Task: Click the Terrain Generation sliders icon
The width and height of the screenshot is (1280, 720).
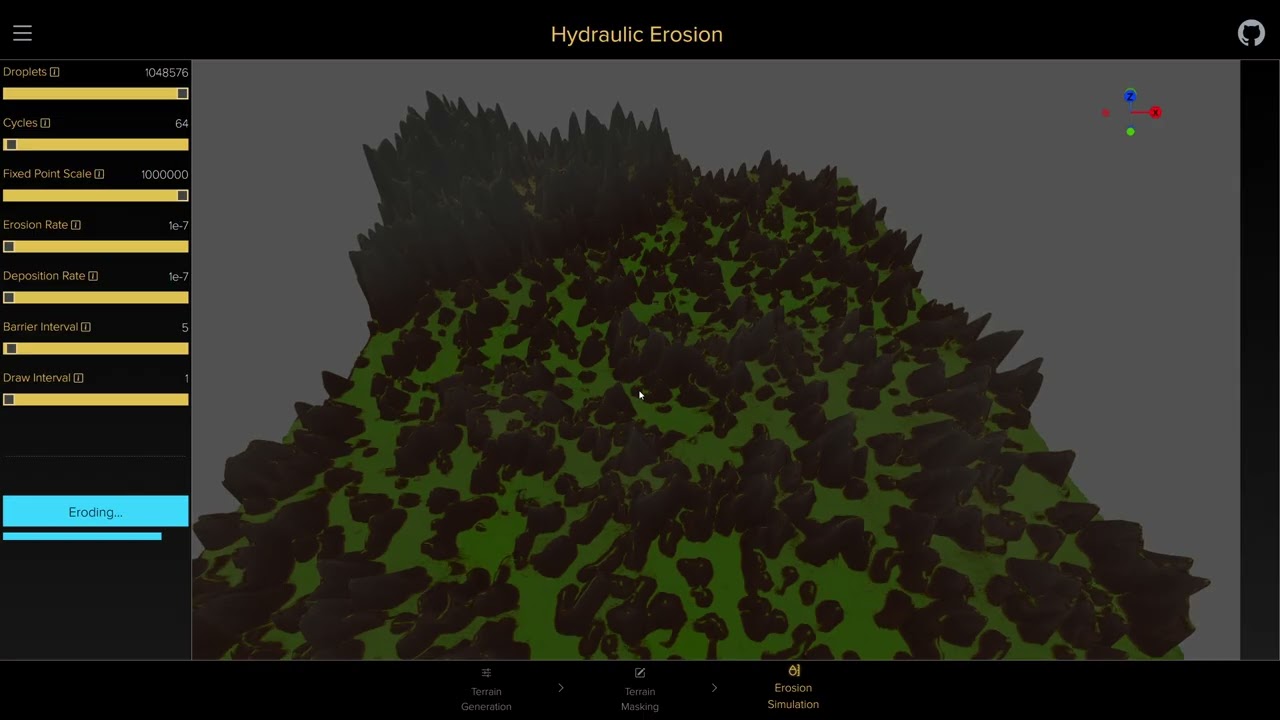Action: (486, 673)
